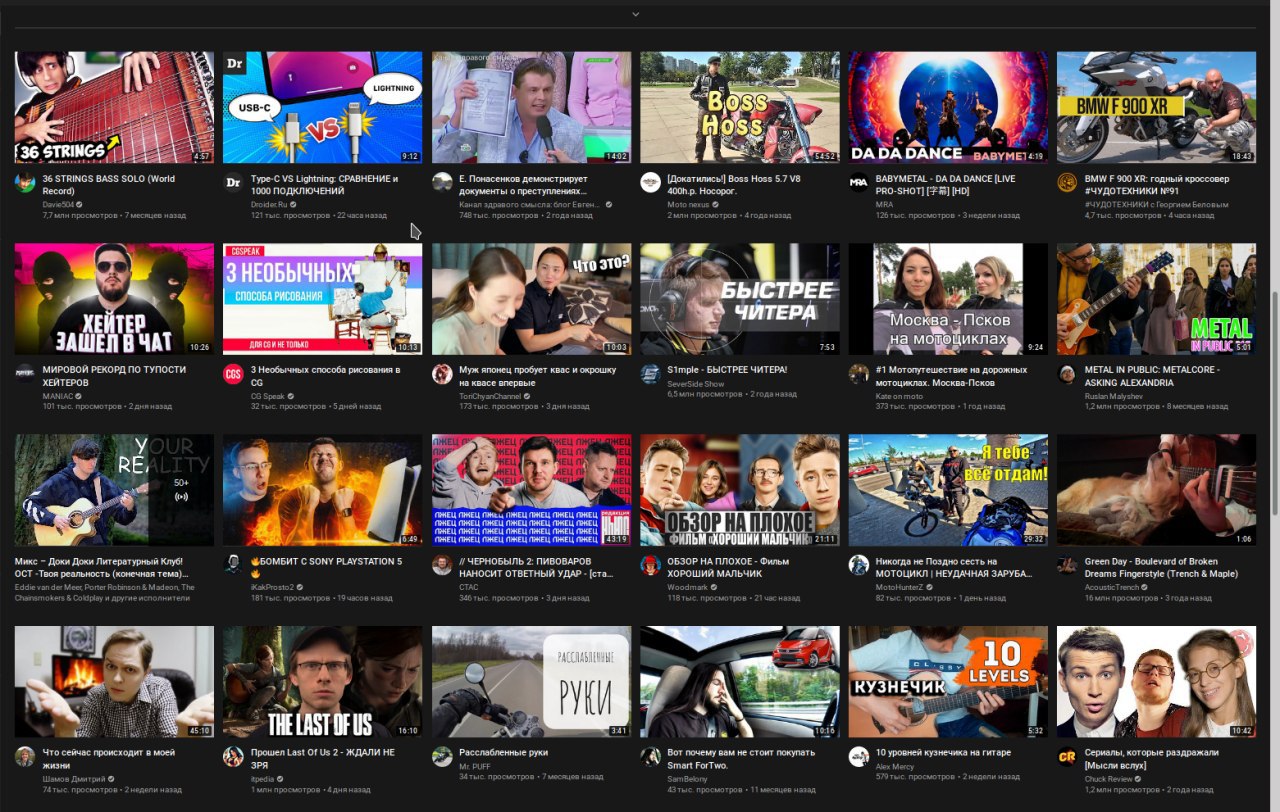Click ToriChyanChannel avatar icon
The height and width of the screenshot is (812, 1280).
click(x=442, y=374)
